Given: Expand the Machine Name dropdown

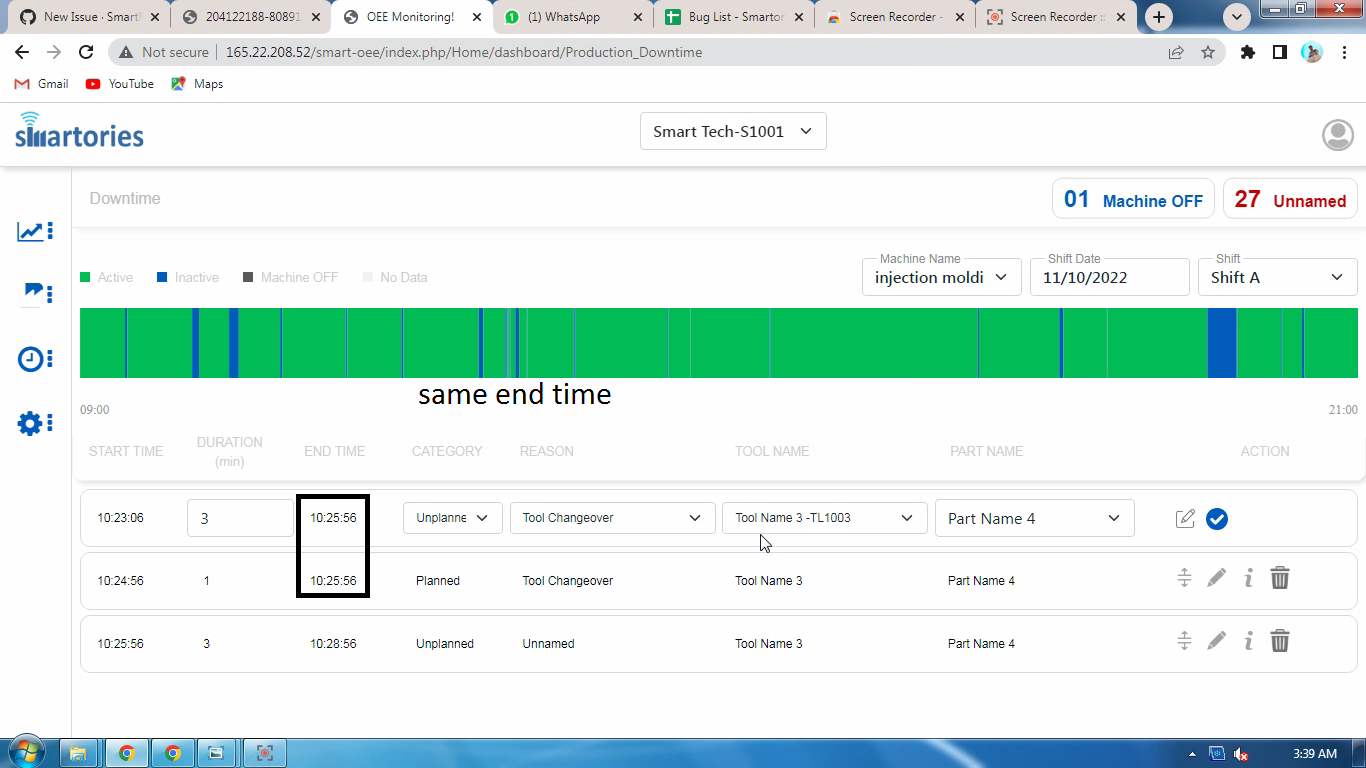Looking at the screenshot, I should click(x=941, y=277).
